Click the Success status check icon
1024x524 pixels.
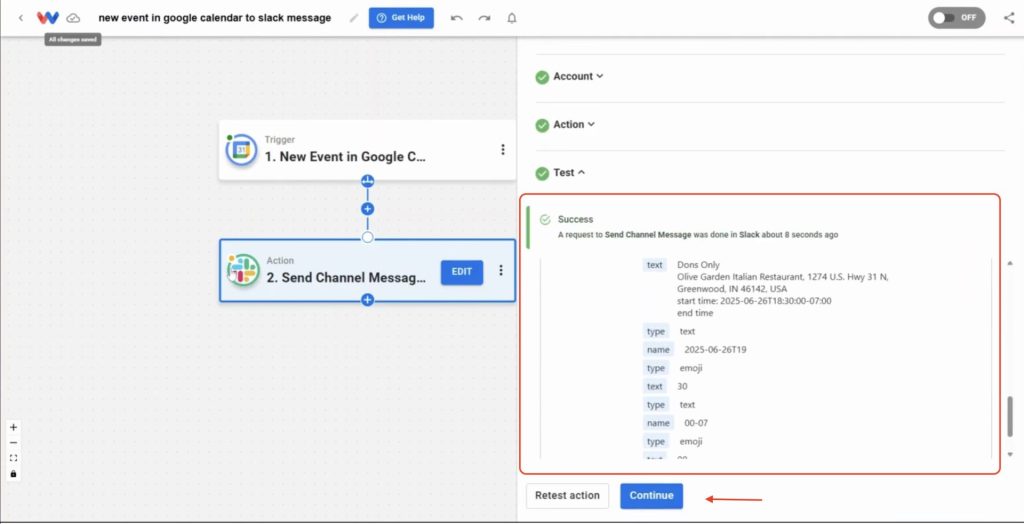(545, 220)
